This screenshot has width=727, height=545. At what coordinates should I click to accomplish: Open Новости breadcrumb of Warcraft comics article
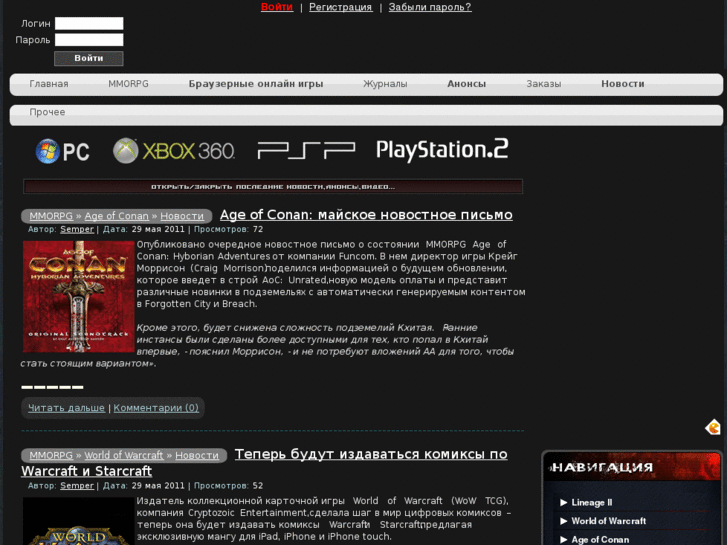(x=197, y=455)
